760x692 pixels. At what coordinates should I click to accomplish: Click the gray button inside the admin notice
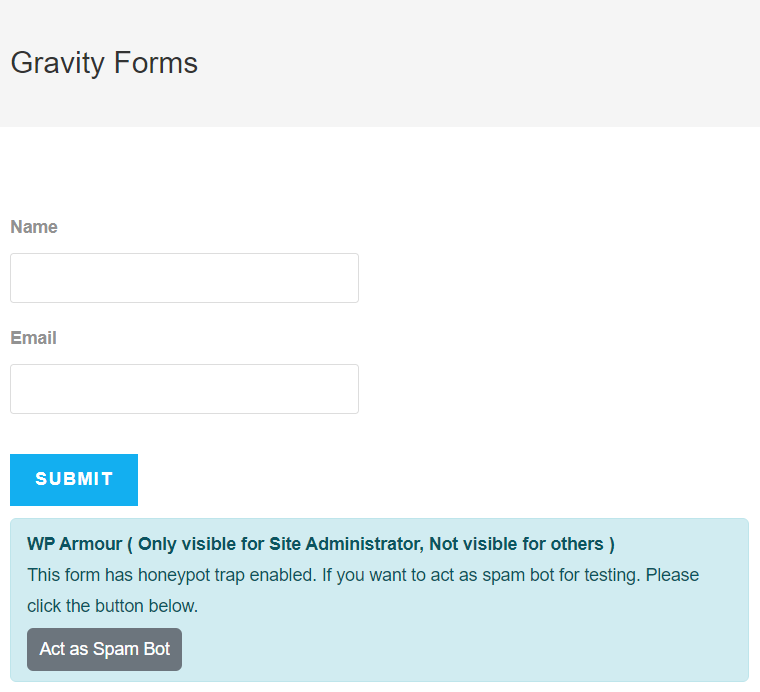pos(104,649)
